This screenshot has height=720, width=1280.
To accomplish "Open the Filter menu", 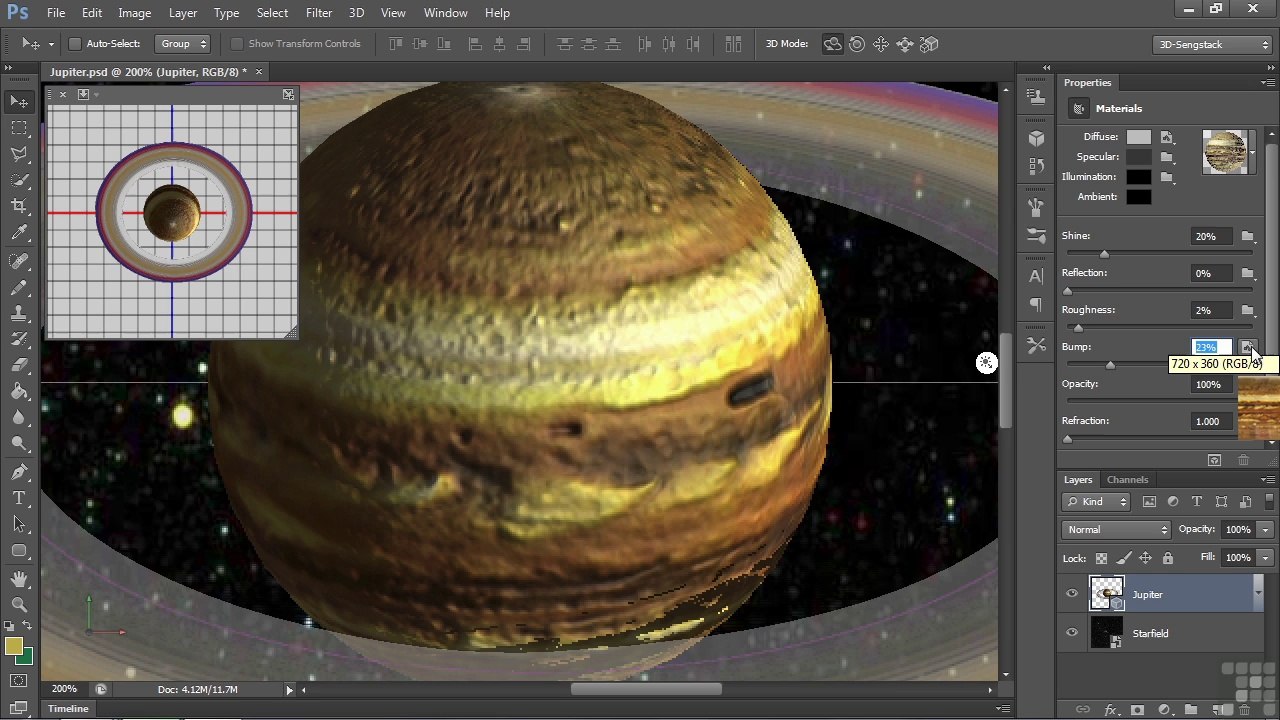I will pos(319,13).
